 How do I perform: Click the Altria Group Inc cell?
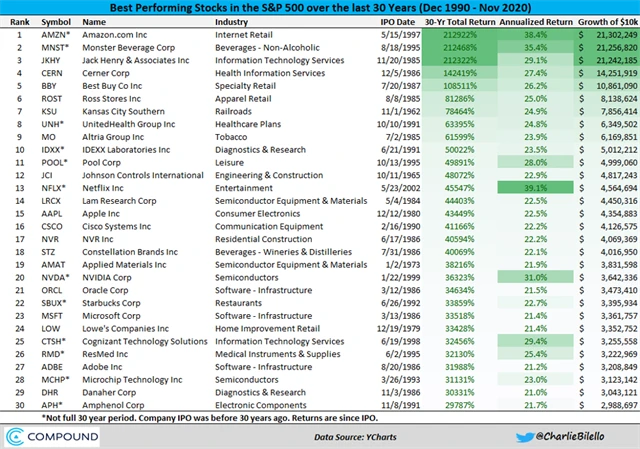tap(113, 137)
